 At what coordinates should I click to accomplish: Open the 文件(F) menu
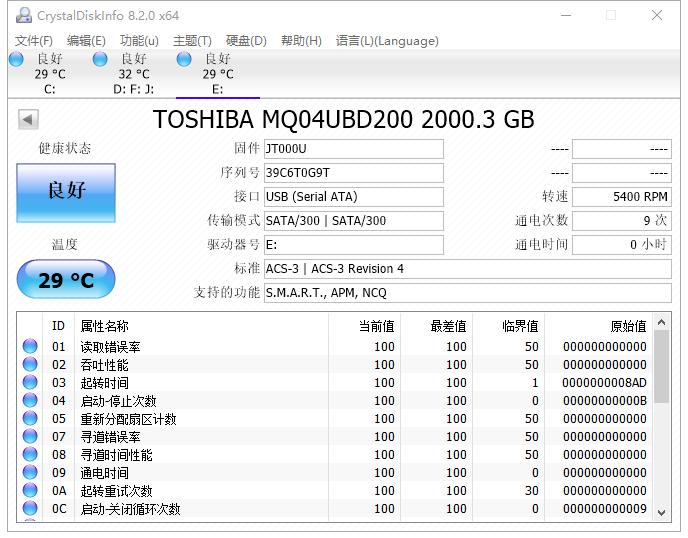[34, 41]
